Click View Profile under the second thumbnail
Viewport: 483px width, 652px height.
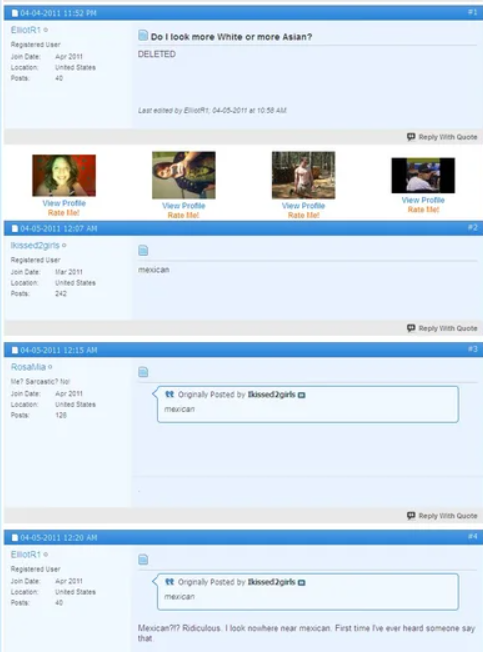pyautogui.click(x=184, y=205)
